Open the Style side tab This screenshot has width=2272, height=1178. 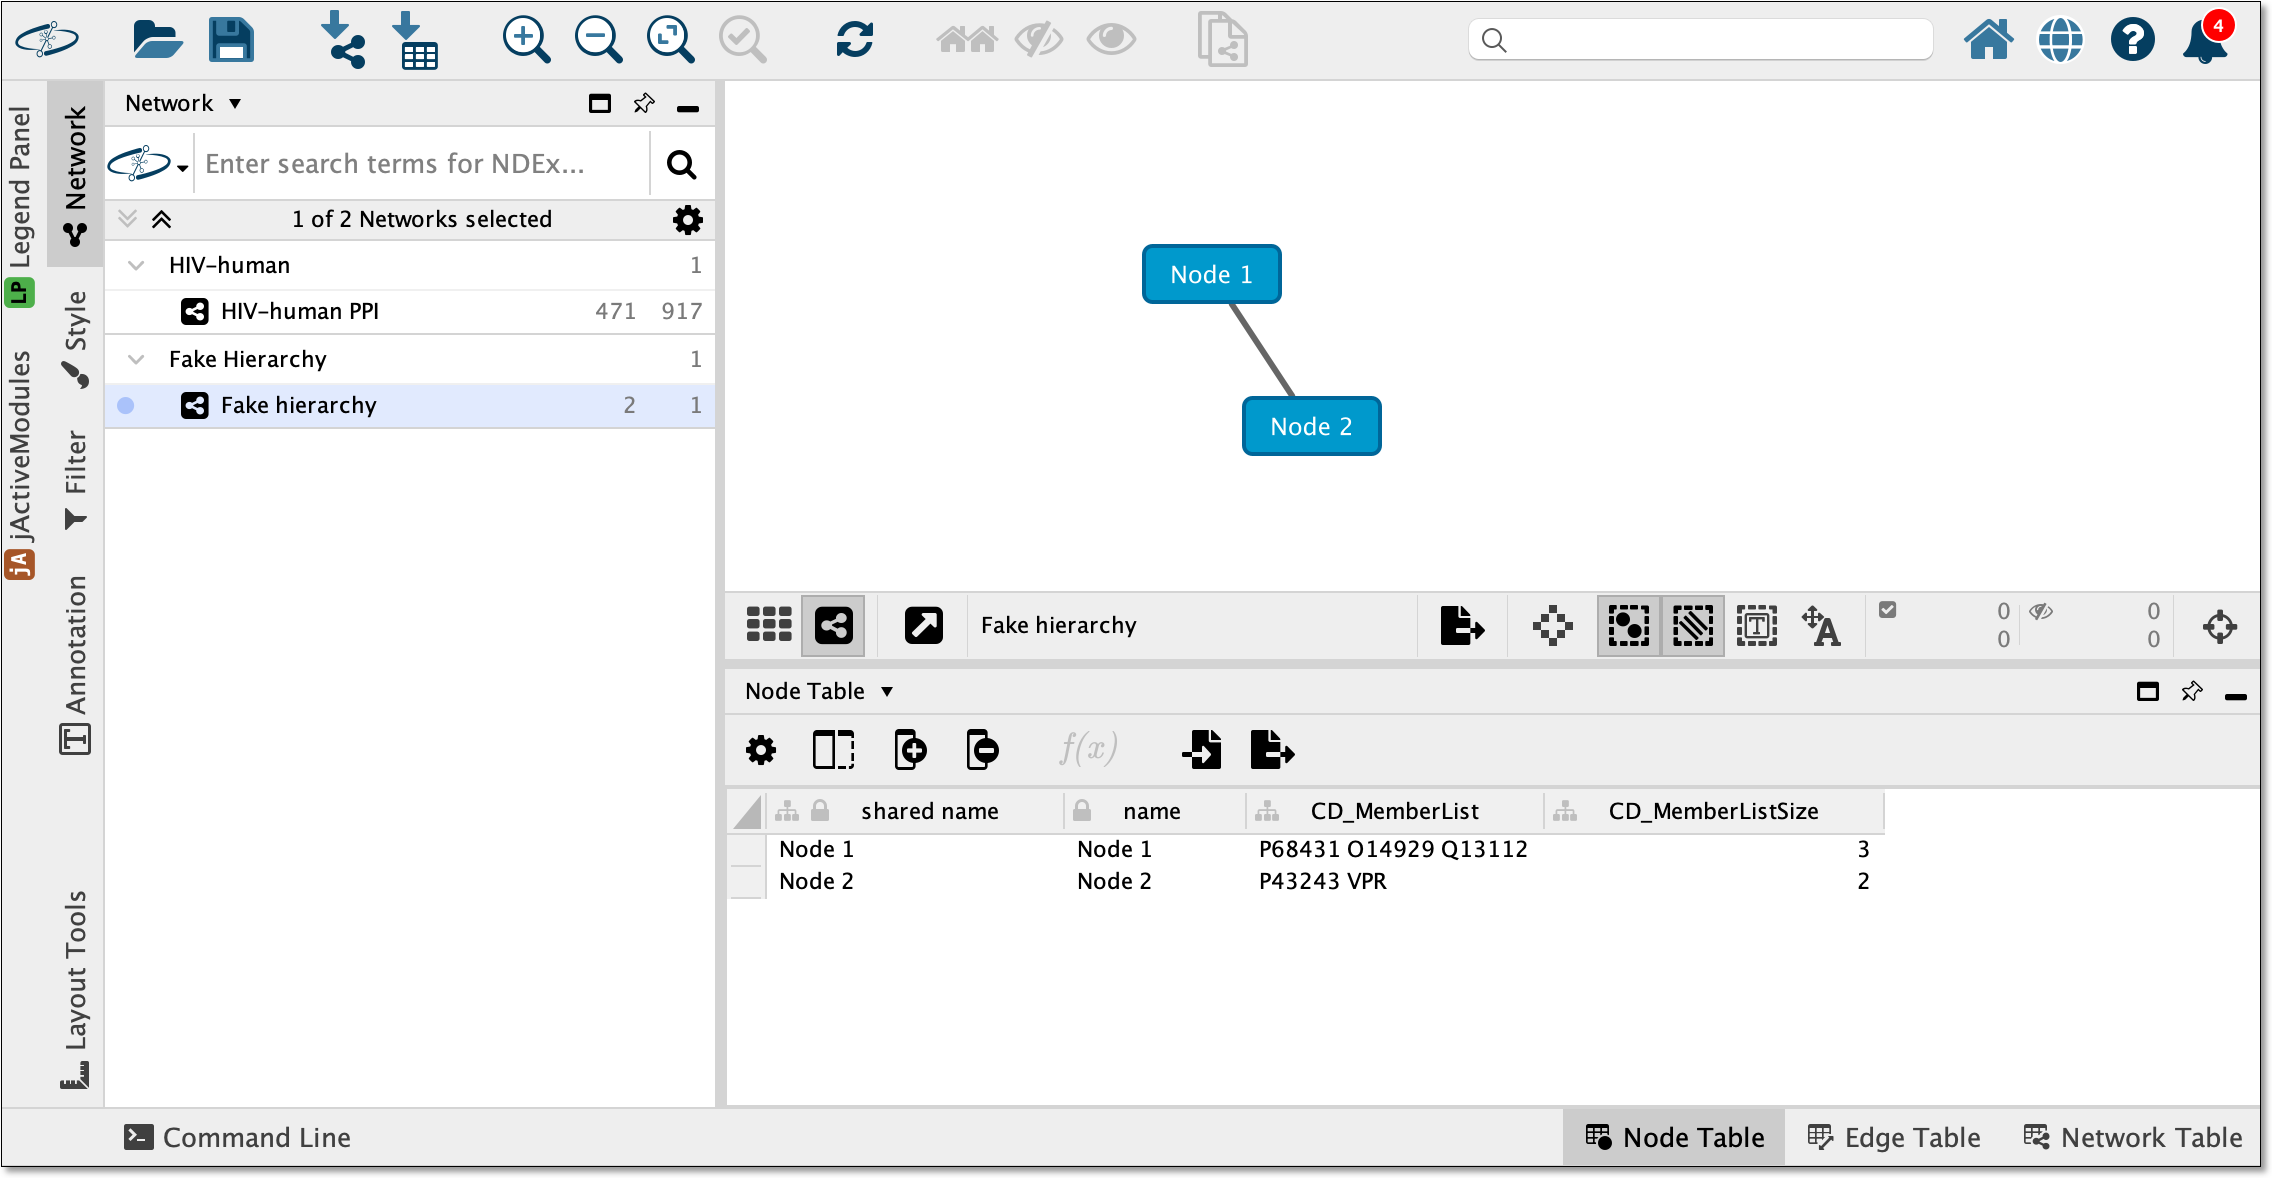(x=76, y=338)
